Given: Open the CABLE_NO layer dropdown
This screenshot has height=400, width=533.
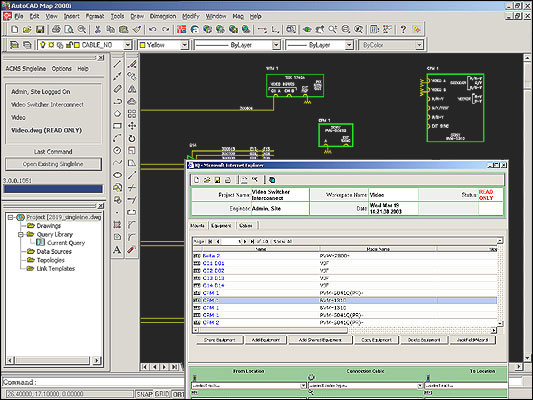Looking at the screenshot, I should point(127,45).
